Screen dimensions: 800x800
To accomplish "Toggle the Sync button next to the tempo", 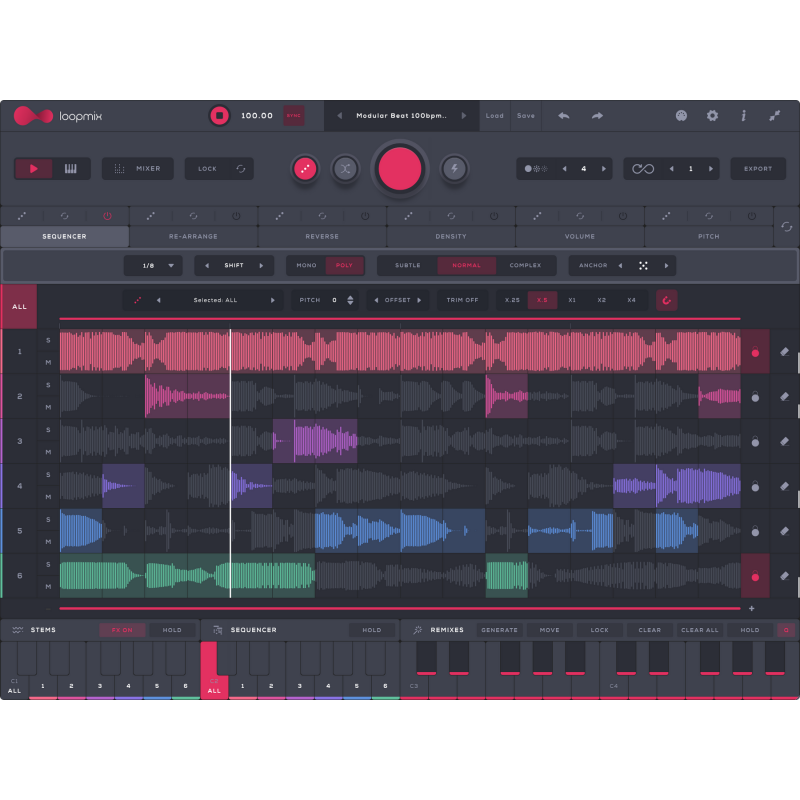I will 293,116.
